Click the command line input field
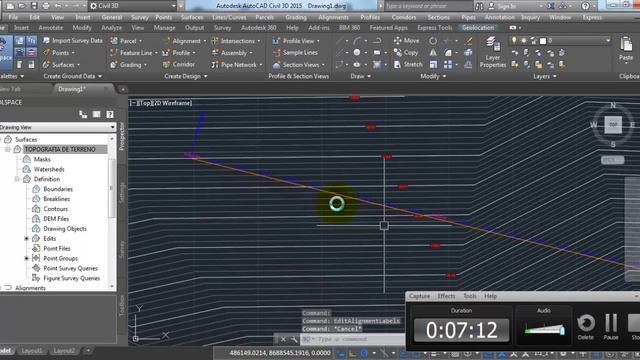 353,339
